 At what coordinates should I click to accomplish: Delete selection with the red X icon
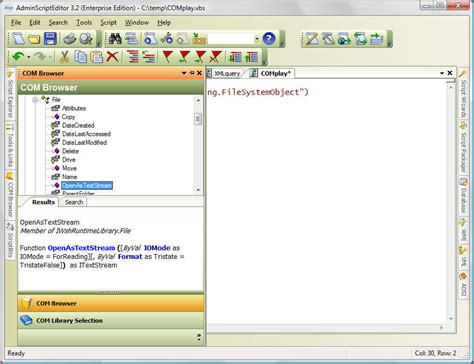click(112, 57)
